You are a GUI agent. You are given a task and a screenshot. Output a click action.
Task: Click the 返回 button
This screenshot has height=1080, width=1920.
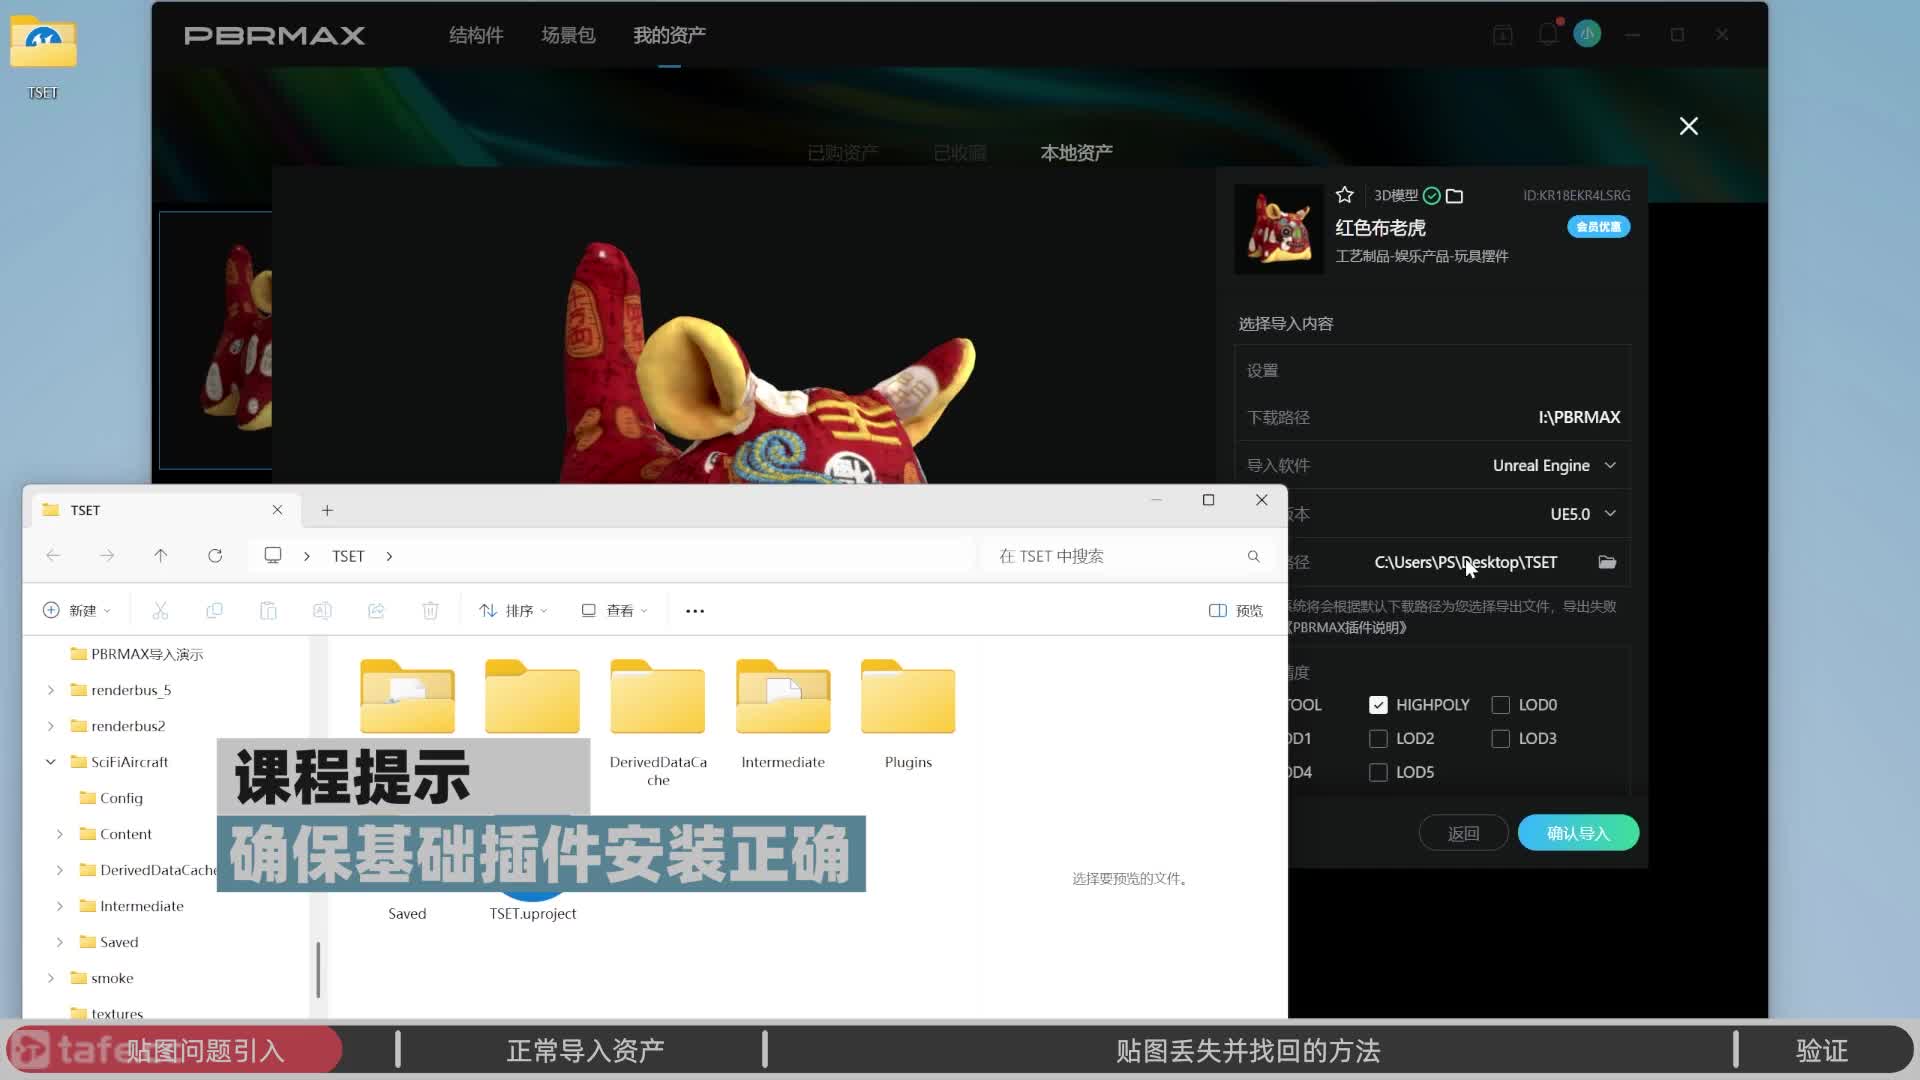tap(1463, 833)
